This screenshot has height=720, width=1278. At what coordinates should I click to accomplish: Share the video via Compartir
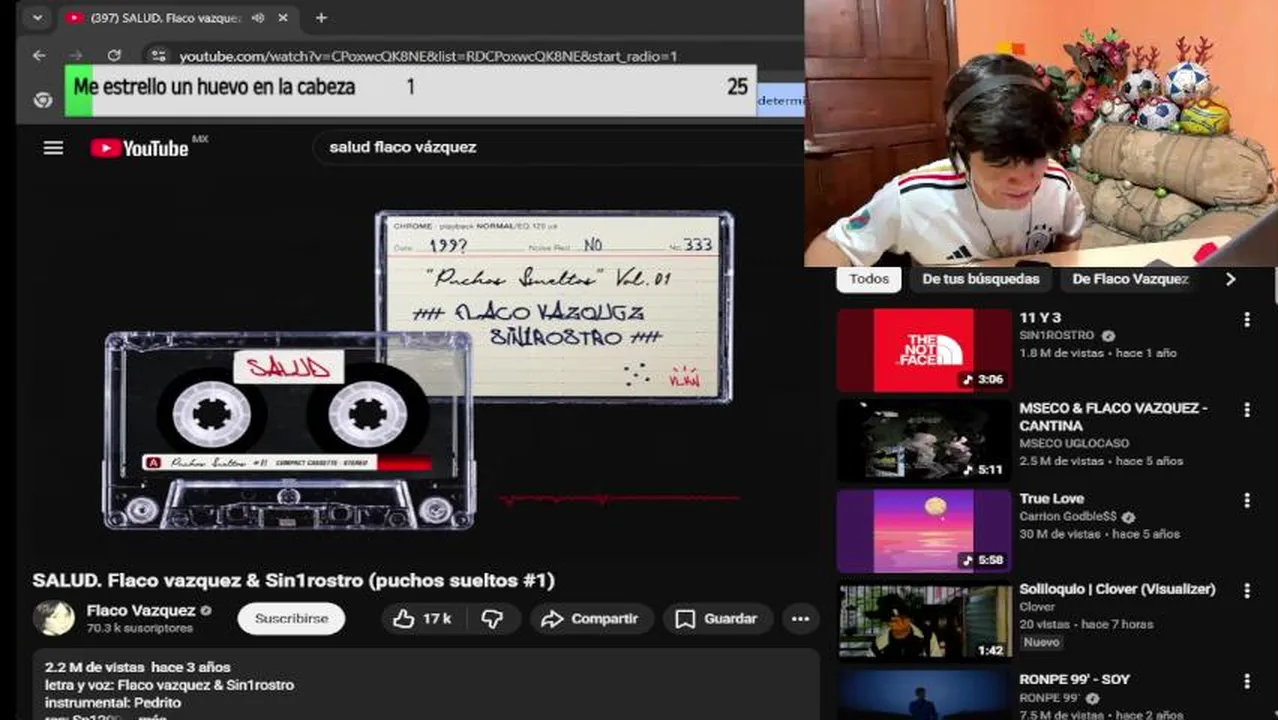pyautogui.click(x=591, y=619)
